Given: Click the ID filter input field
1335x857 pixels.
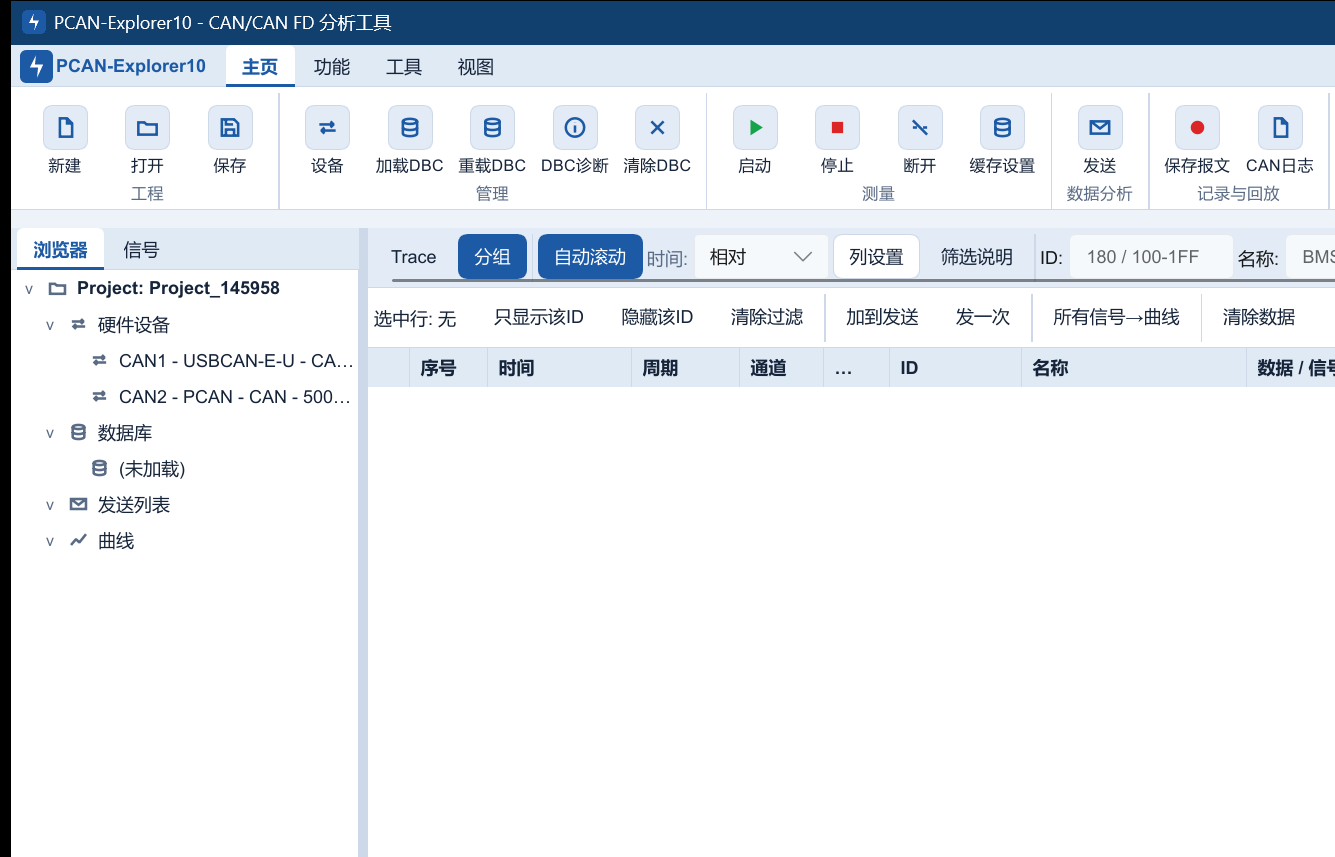Looking at the screenshot, I should 1152,257.
